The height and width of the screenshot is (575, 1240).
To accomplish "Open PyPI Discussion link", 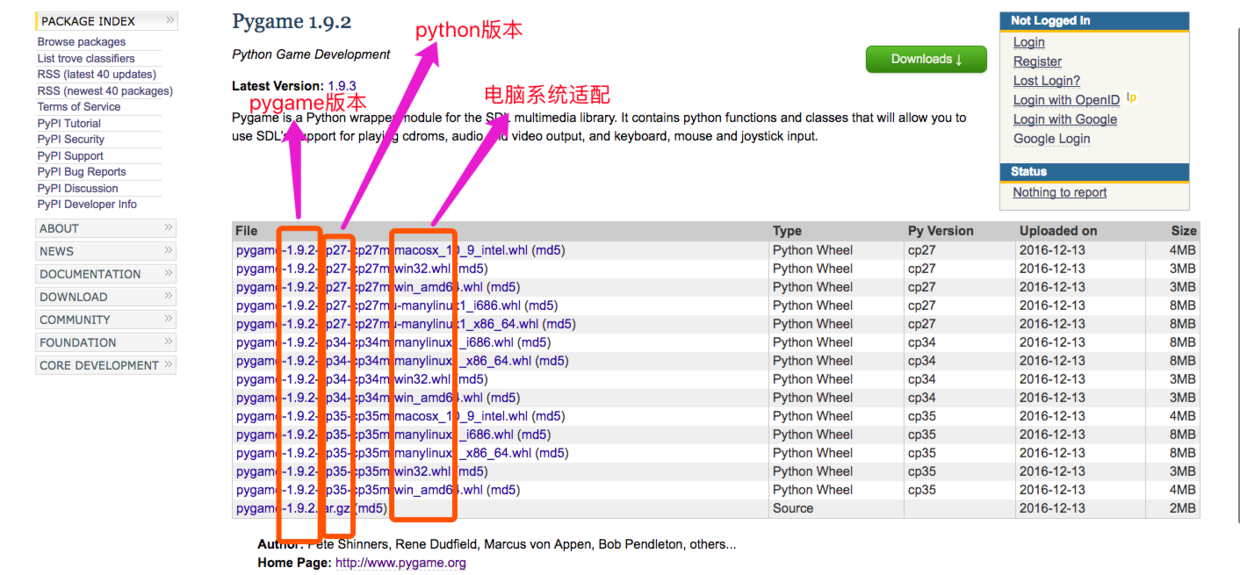I will (78, 188).
